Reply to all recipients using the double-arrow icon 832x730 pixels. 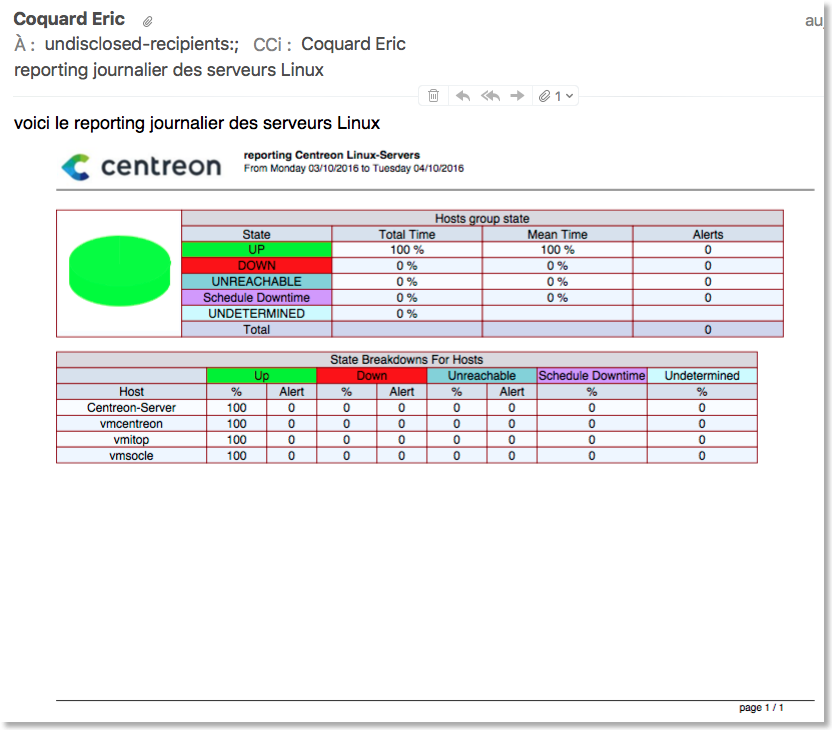coord(490,95)
